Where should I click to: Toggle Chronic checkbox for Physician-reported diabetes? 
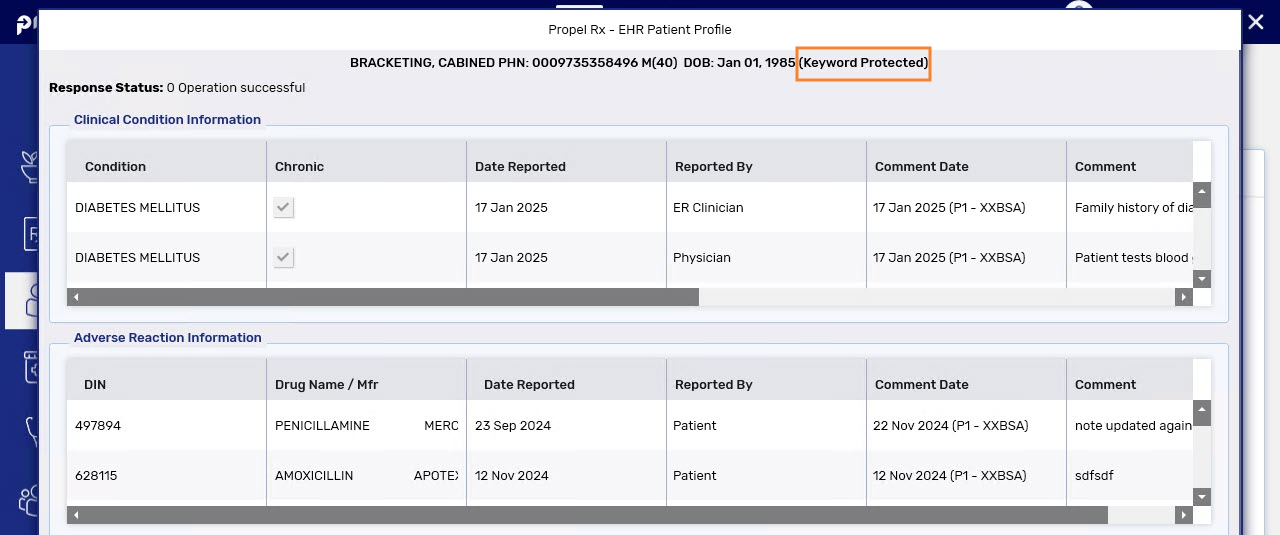click(x=284, y=258)
